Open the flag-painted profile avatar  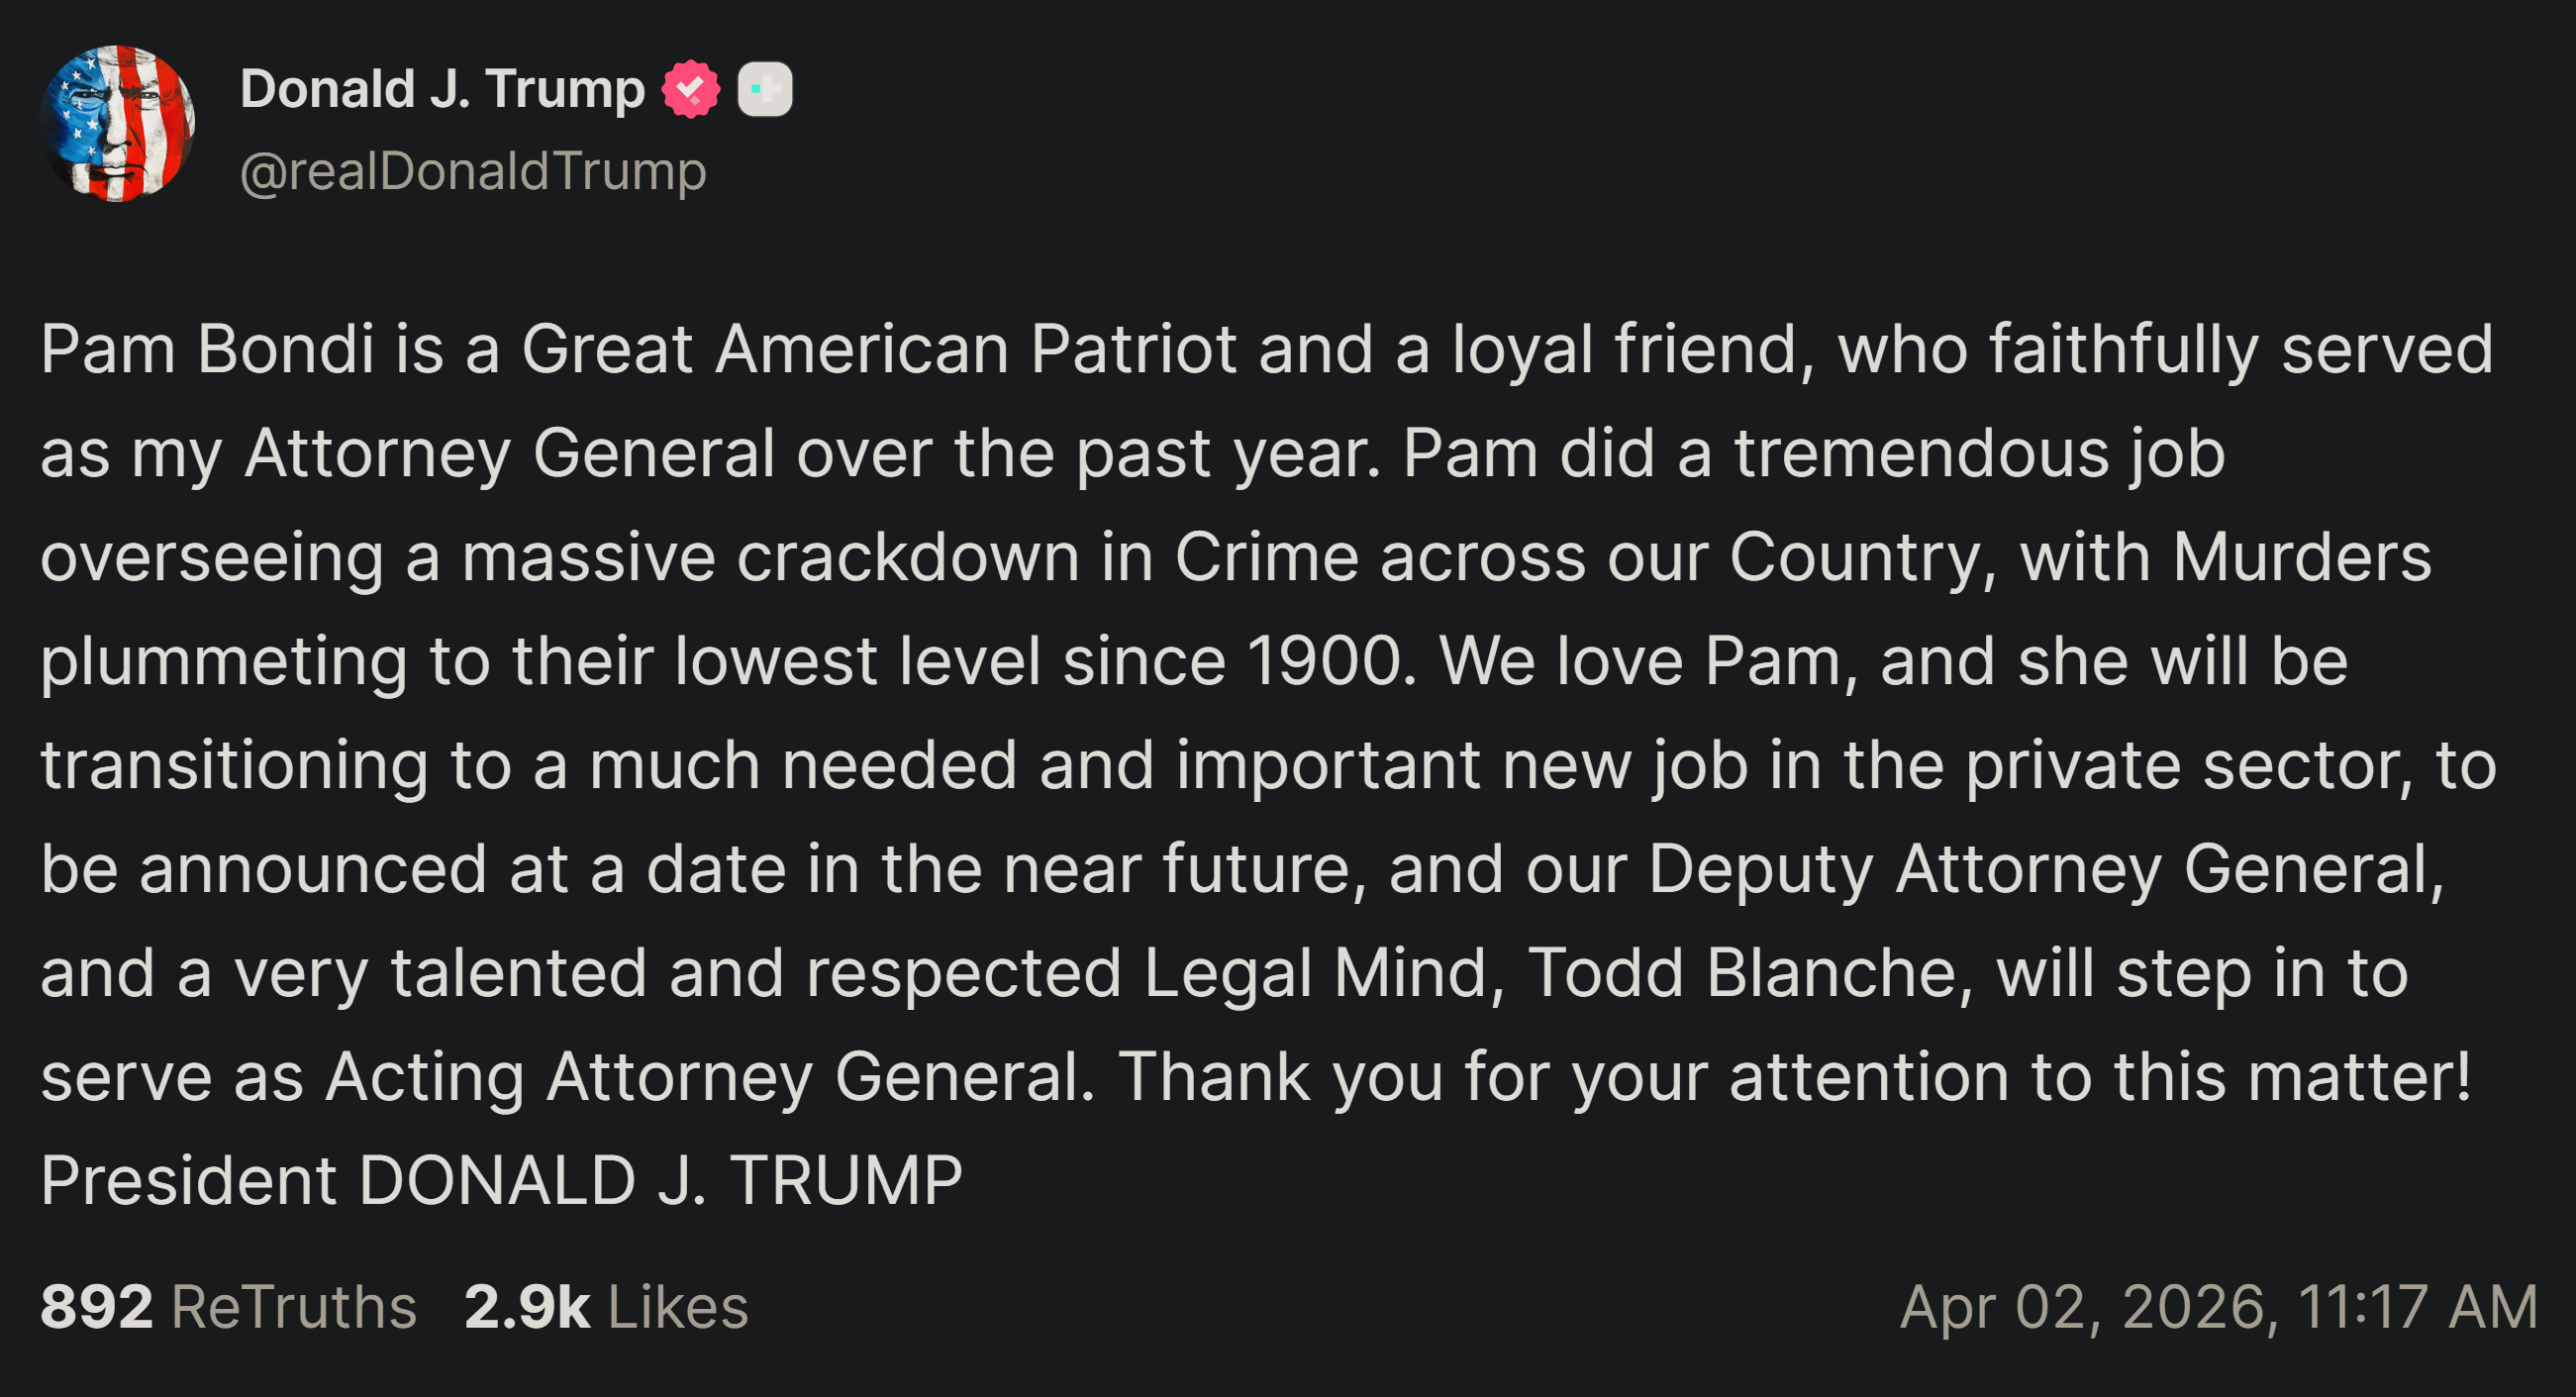click(118, 124)
